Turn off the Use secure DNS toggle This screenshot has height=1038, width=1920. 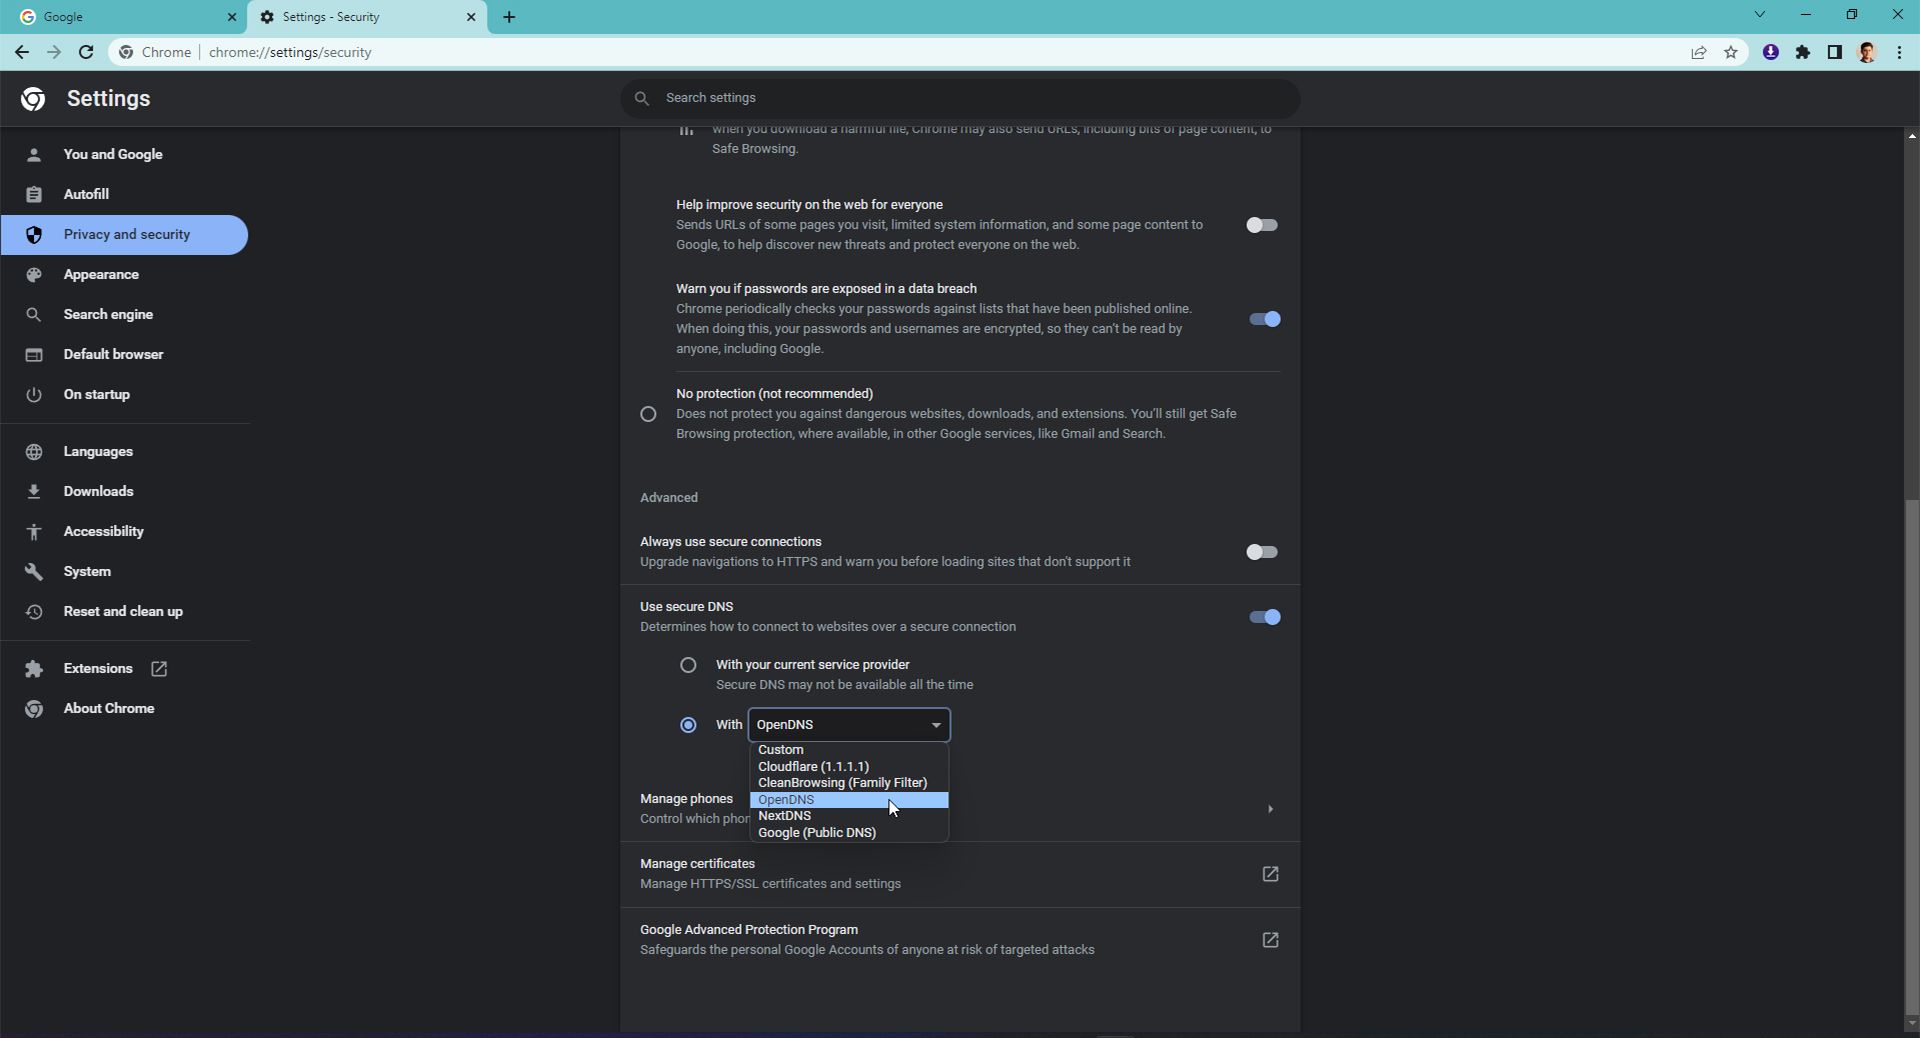tap(1264, 617)
